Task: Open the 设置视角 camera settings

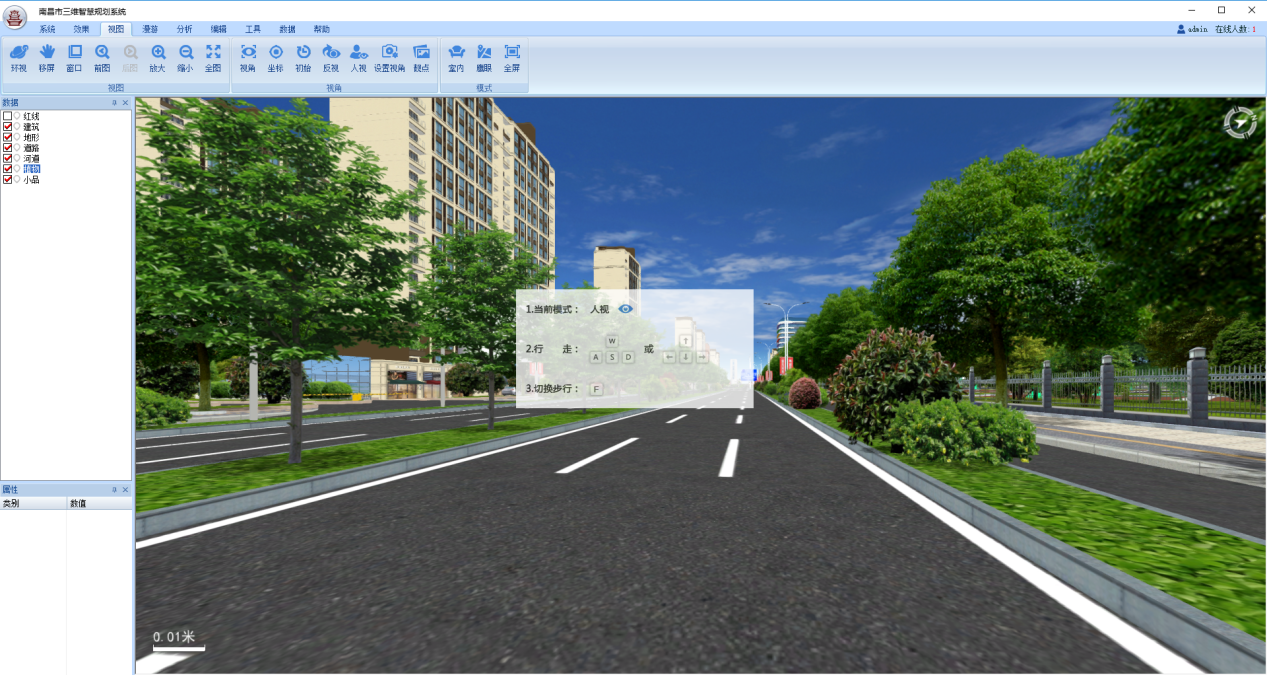Action: click(x=389, y=57)
